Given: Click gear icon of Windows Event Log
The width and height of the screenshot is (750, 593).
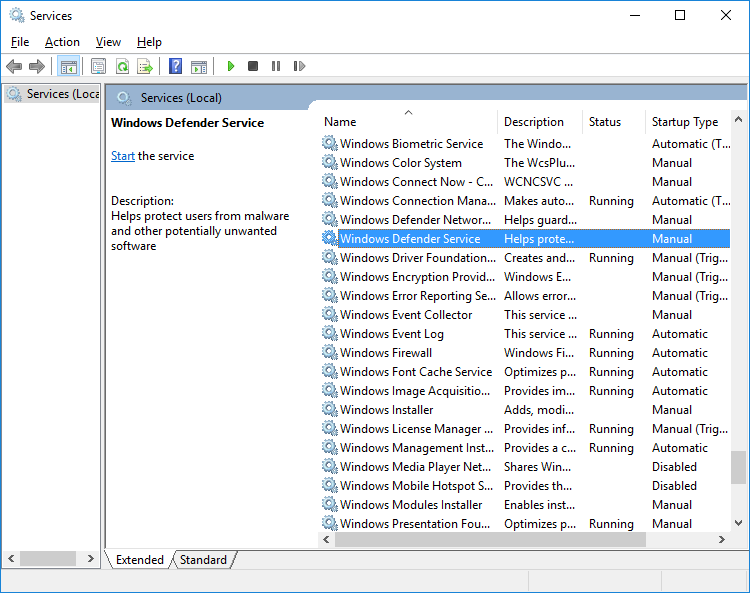Looking at the screenshot, I should pyautogui.click(x=330, y=333).
